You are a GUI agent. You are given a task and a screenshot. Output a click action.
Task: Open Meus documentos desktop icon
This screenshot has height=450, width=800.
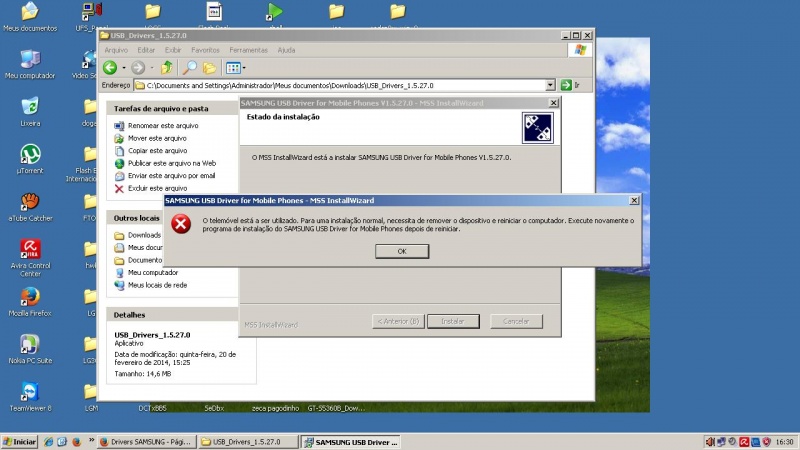30,16
